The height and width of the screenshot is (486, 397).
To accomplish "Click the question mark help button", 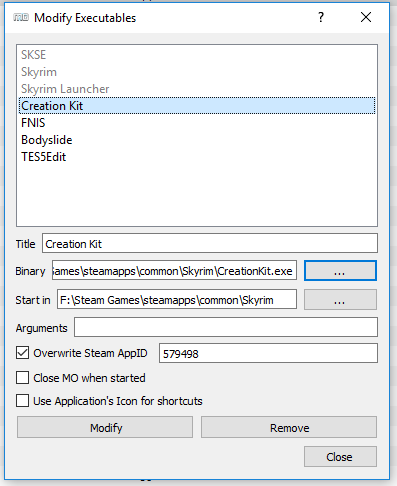I will point(321,17).
